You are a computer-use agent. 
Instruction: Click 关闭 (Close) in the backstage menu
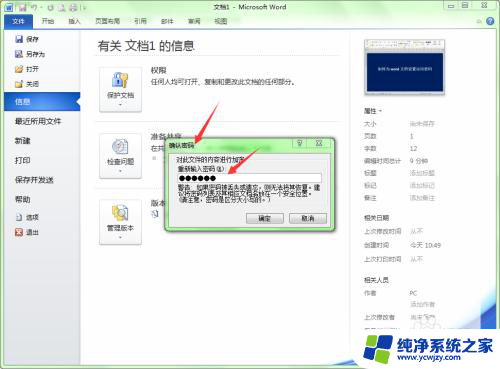(x=27, y=84)
